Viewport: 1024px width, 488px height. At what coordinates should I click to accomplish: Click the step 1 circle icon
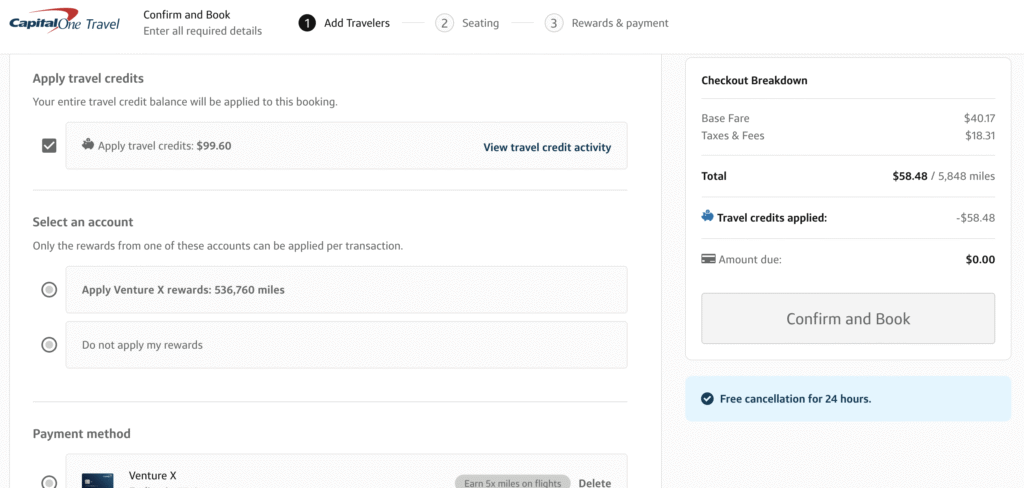307,23
